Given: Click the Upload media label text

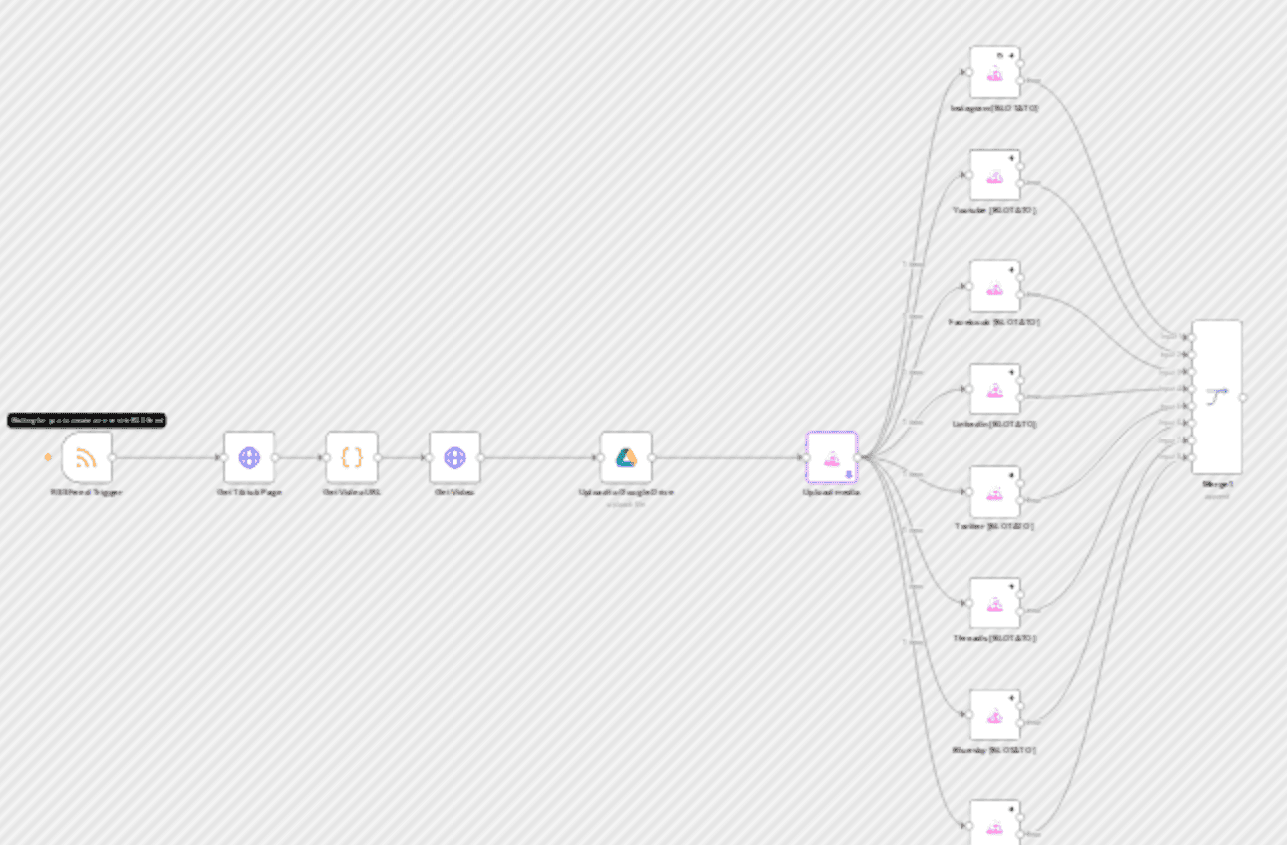Looking at the screenshot, I should point(832,492).
